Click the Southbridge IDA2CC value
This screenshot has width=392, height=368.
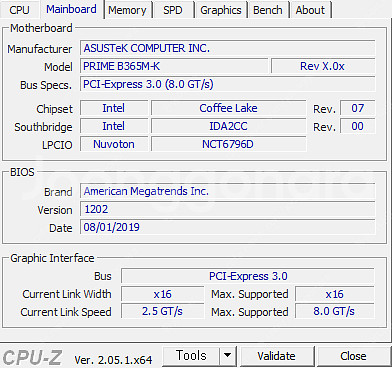pos(228,126)
